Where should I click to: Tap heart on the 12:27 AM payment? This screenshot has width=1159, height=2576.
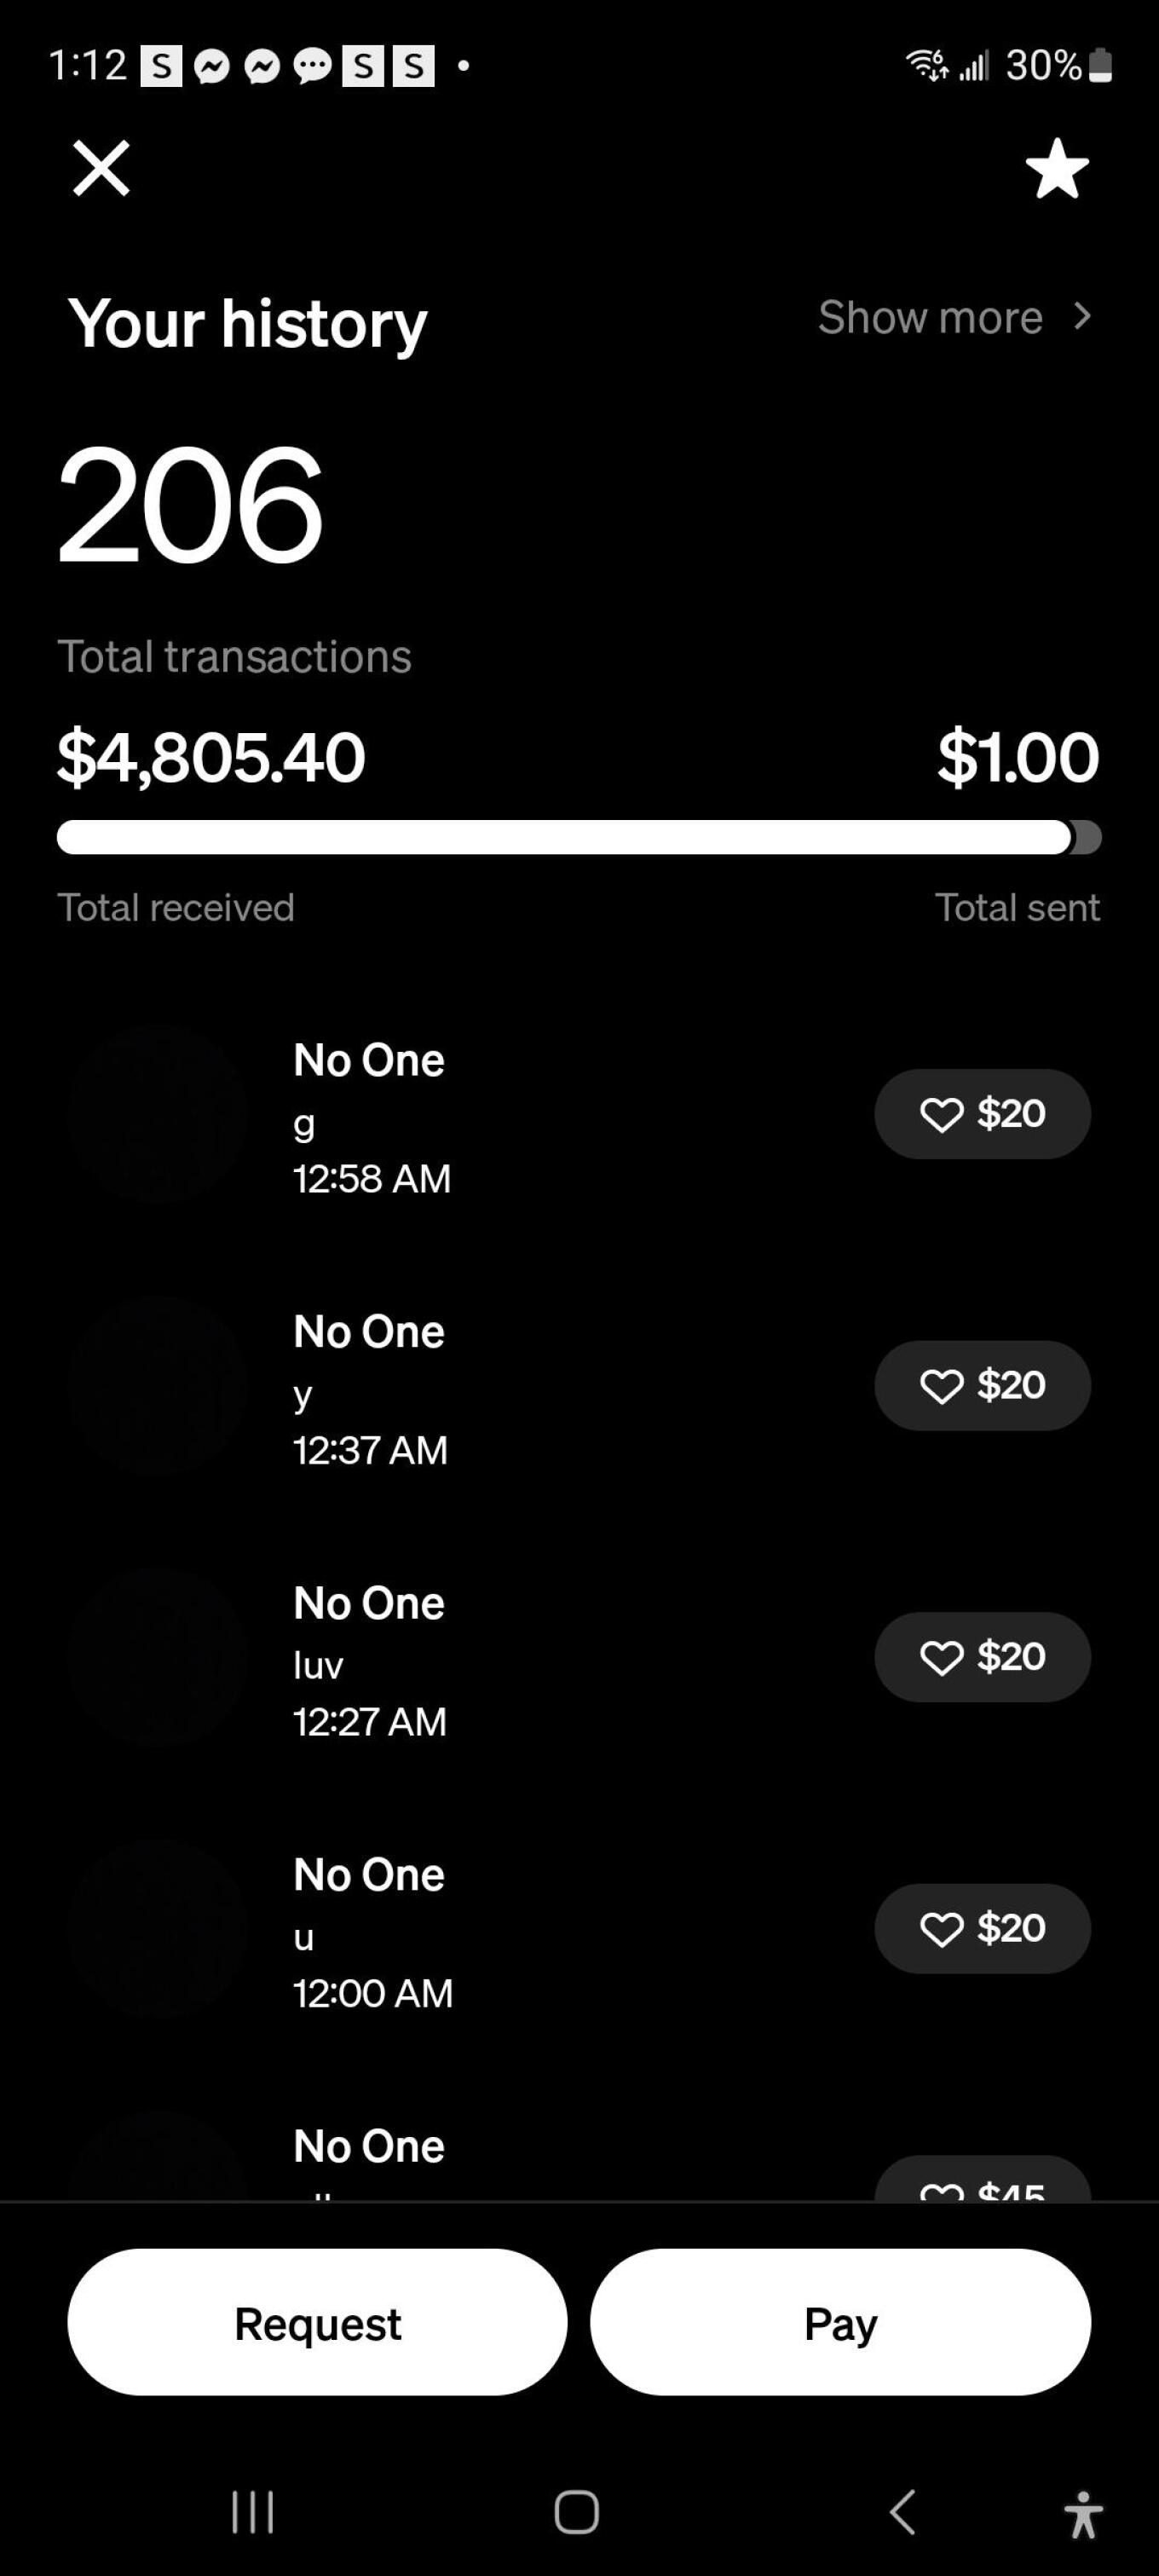point(941,1657)
